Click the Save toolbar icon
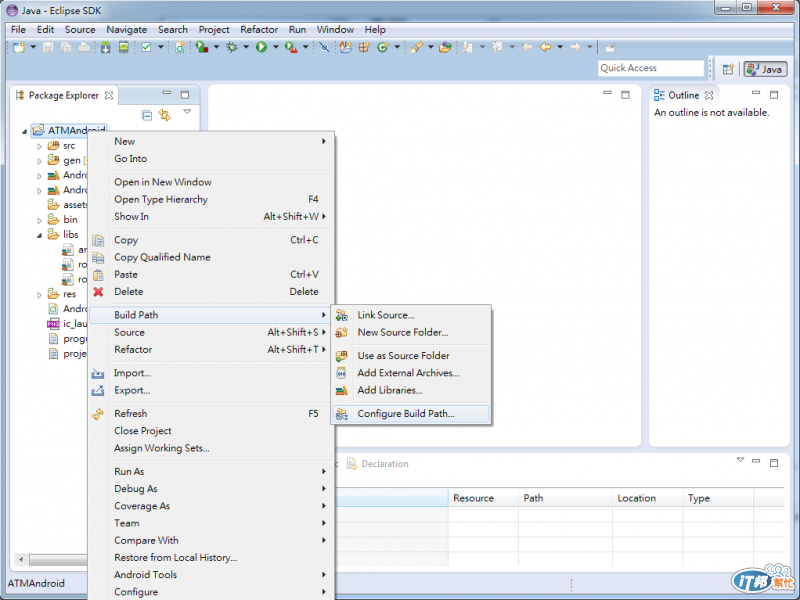Viewport: 800px width, 600px height. click(48, 47)
